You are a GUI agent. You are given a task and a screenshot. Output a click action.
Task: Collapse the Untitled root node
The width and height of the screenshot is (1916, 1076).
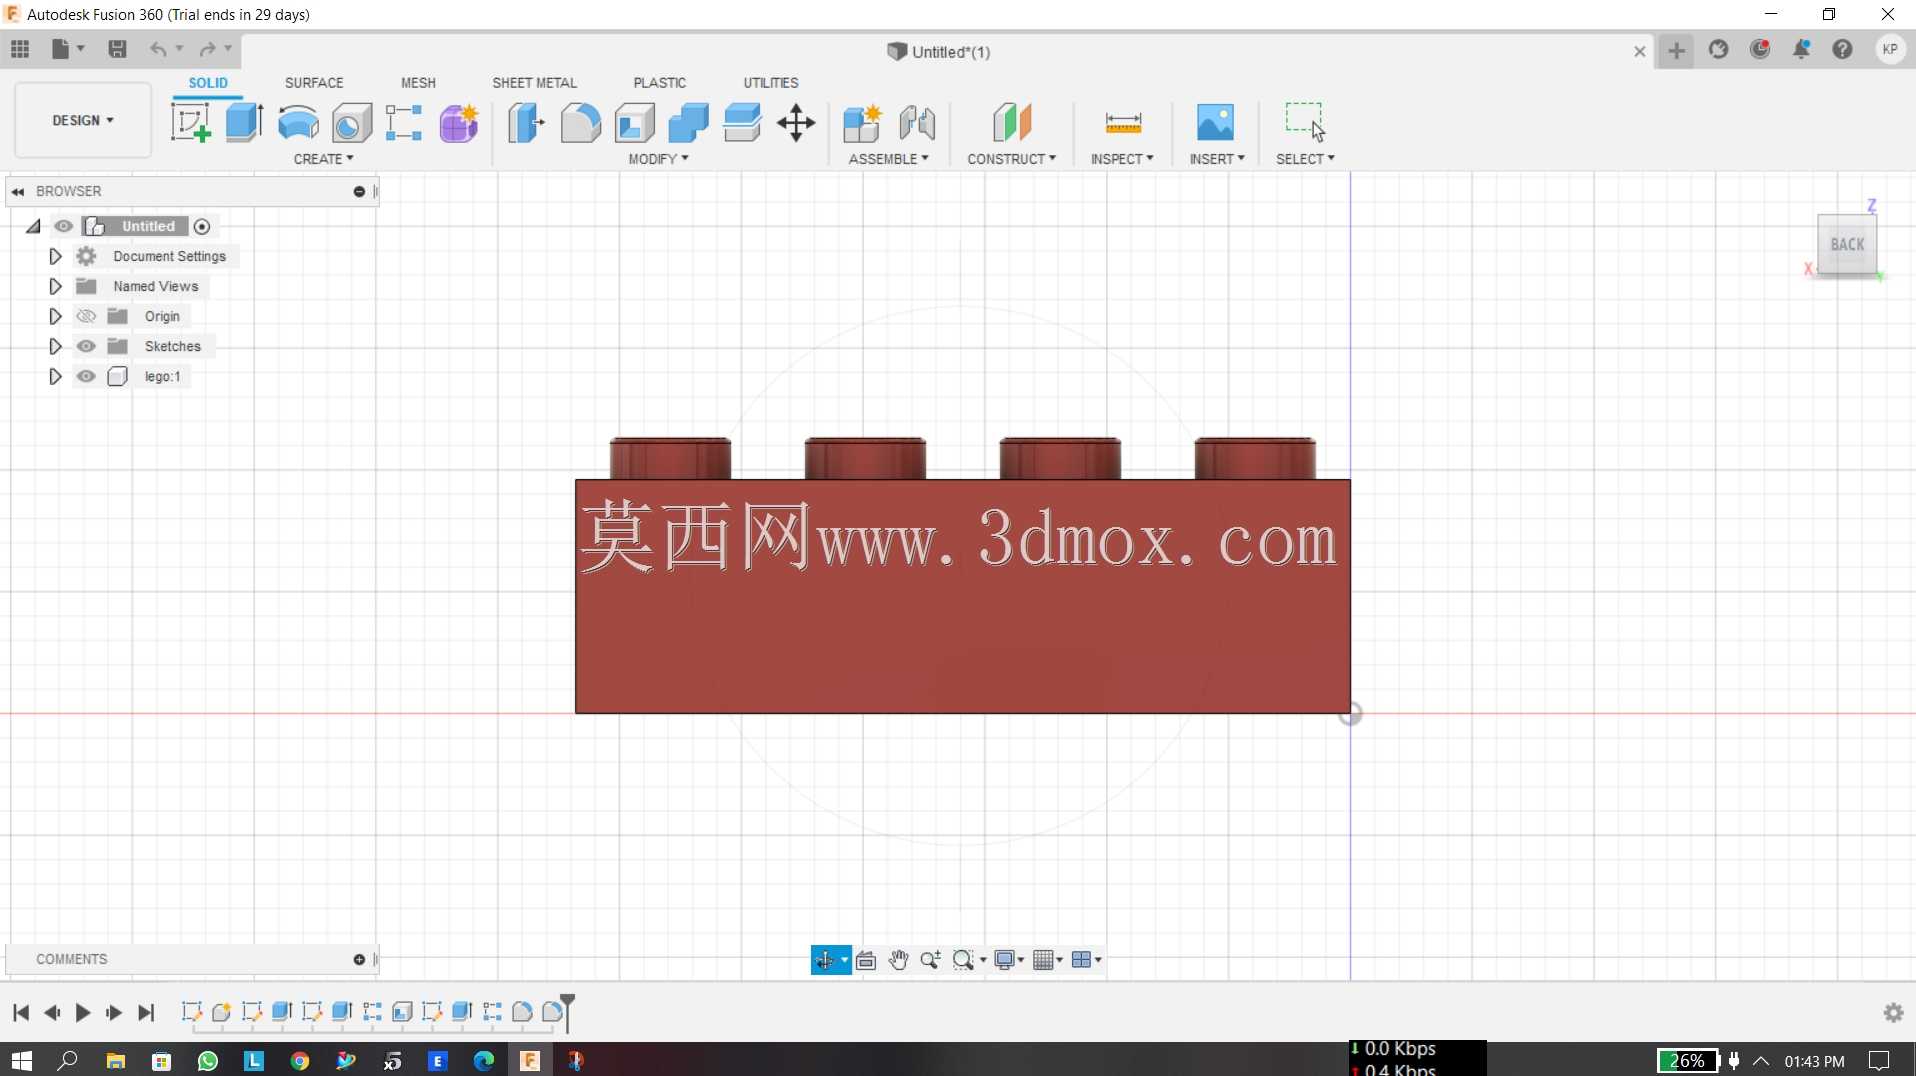click(x=34, y=227)
